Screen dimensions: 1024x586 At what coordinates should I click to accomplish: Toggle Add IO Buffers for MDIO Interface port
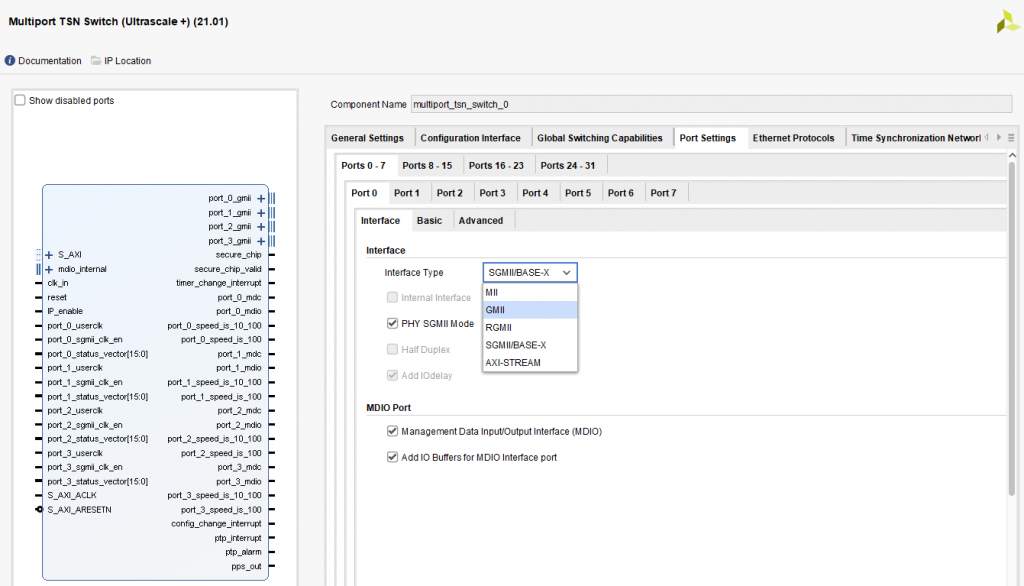pos(392,457)
